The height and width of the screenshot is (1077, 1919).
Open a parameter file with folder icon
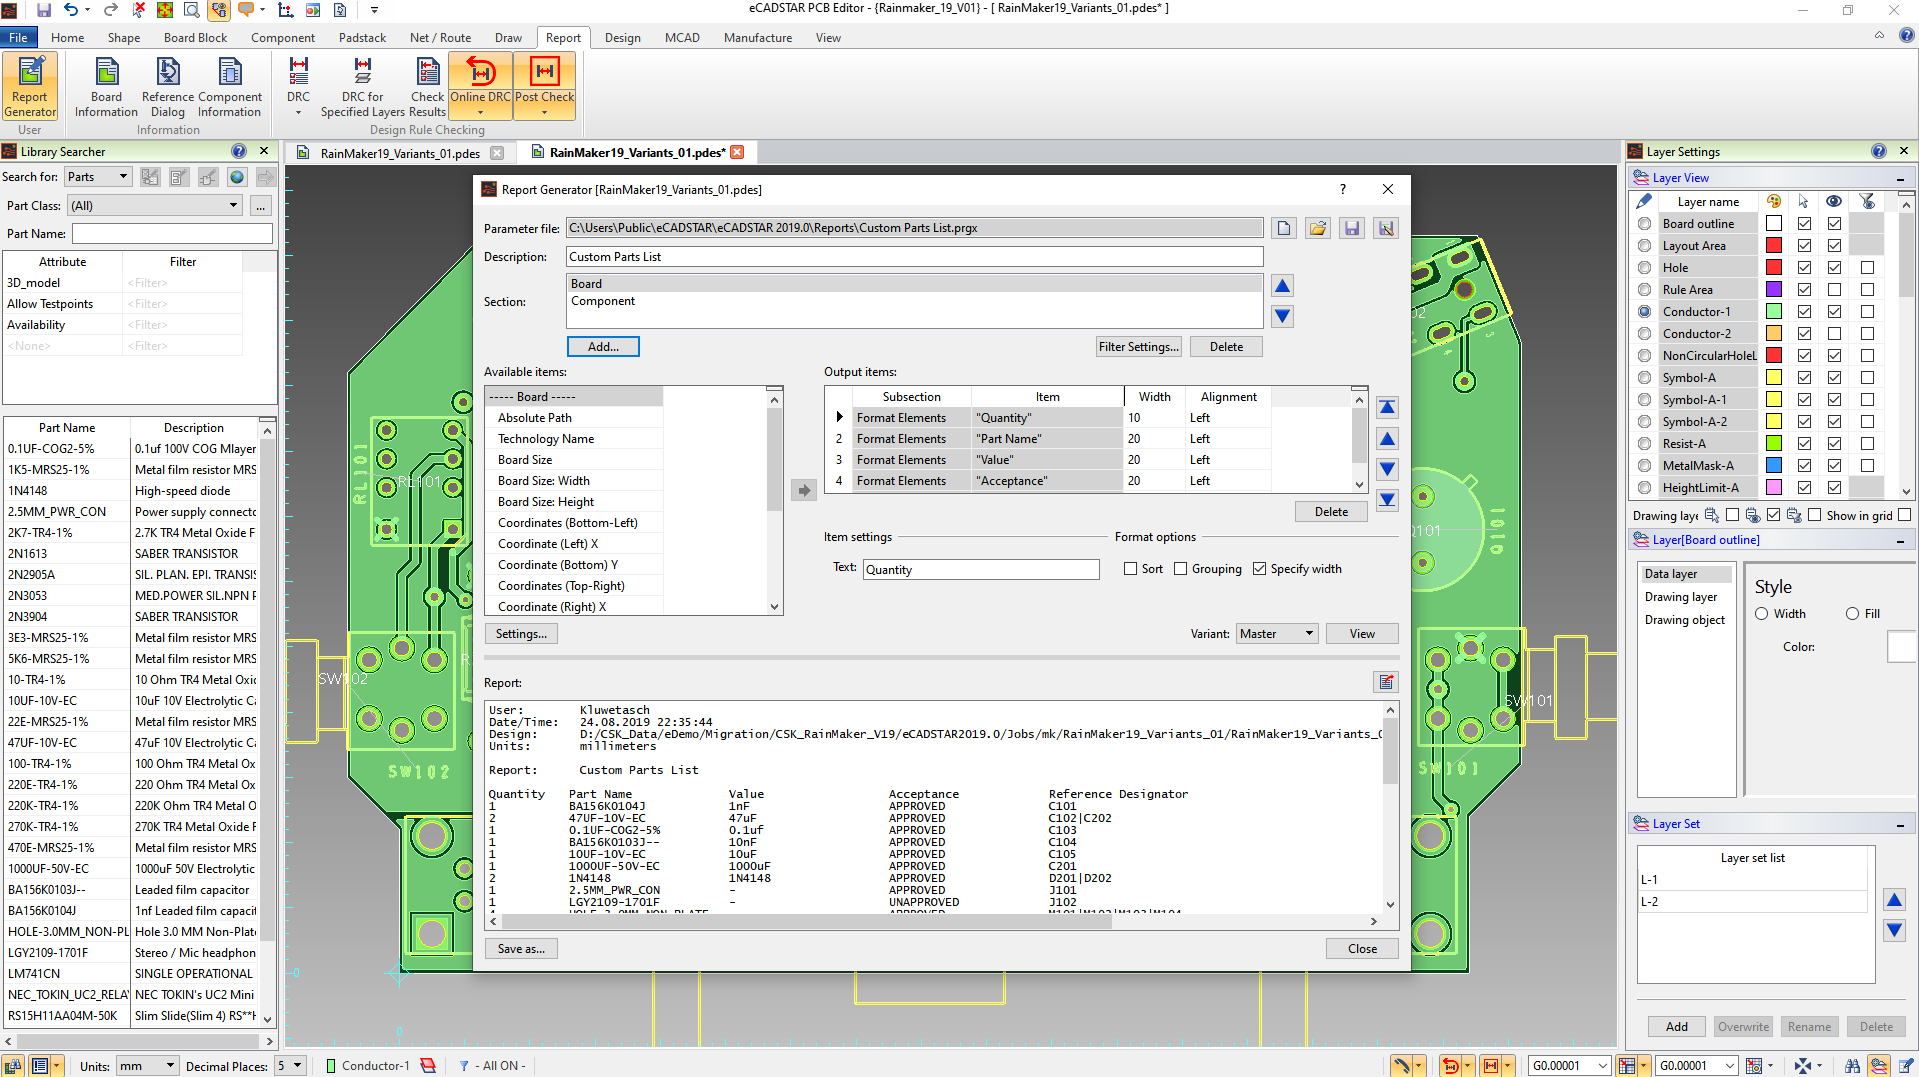(1318, 228)
